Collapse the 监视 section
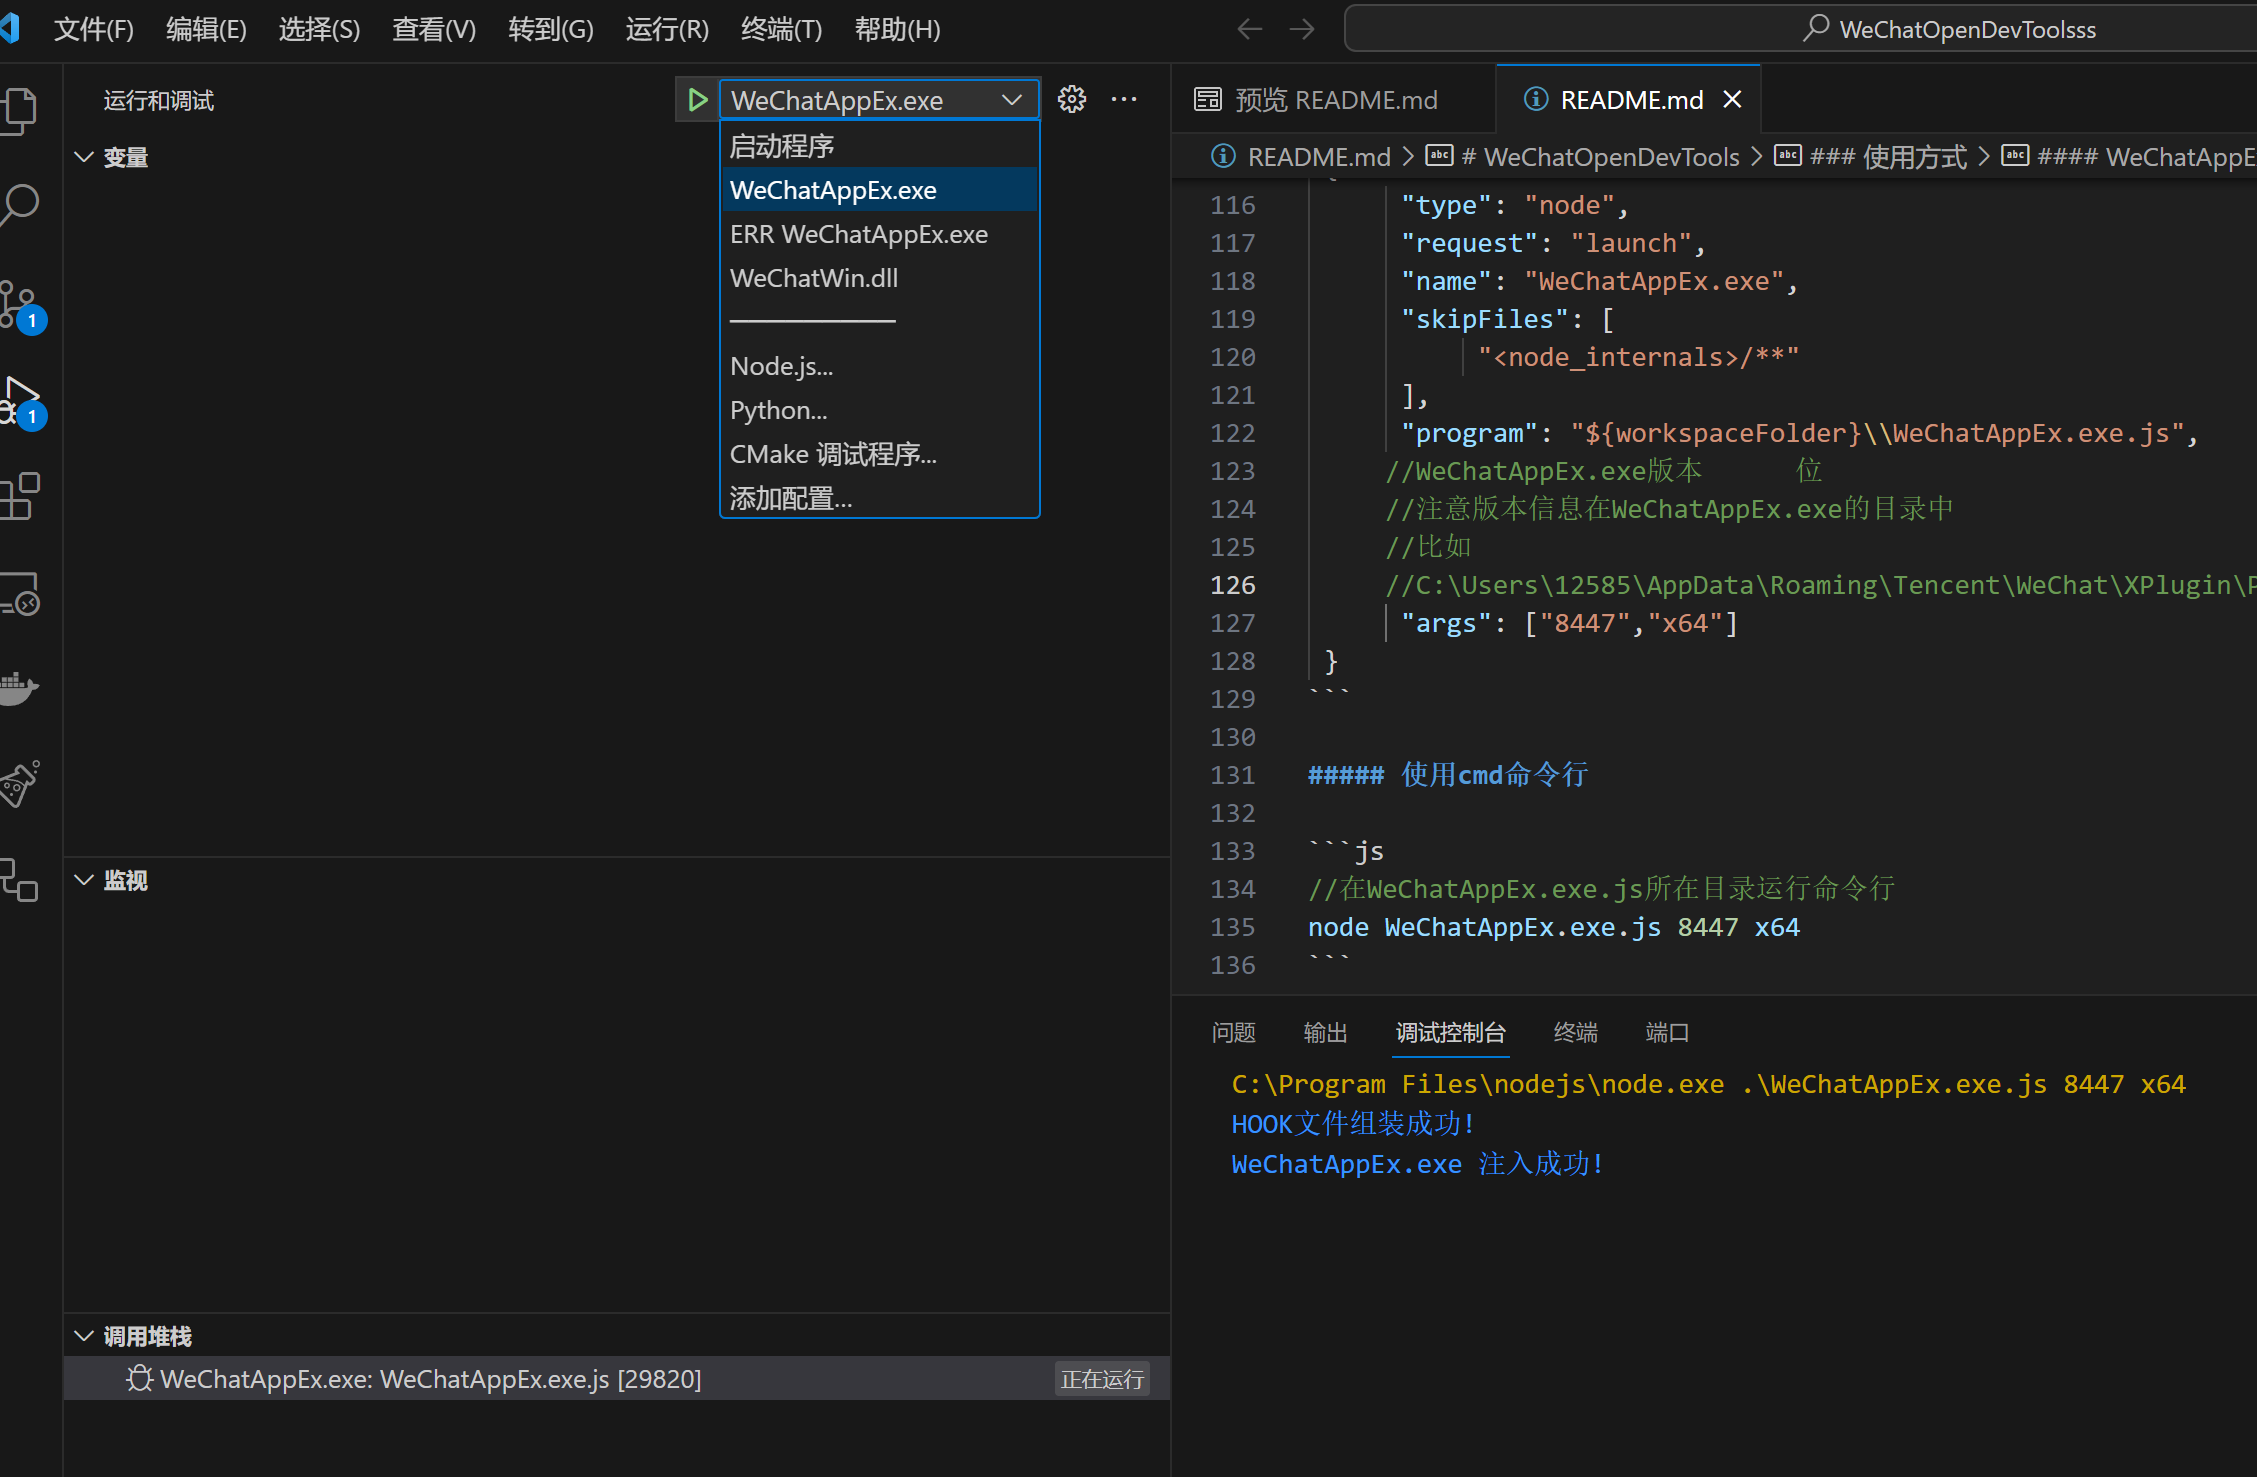This screenshot has height=1477, width=2257. [84, 880]
